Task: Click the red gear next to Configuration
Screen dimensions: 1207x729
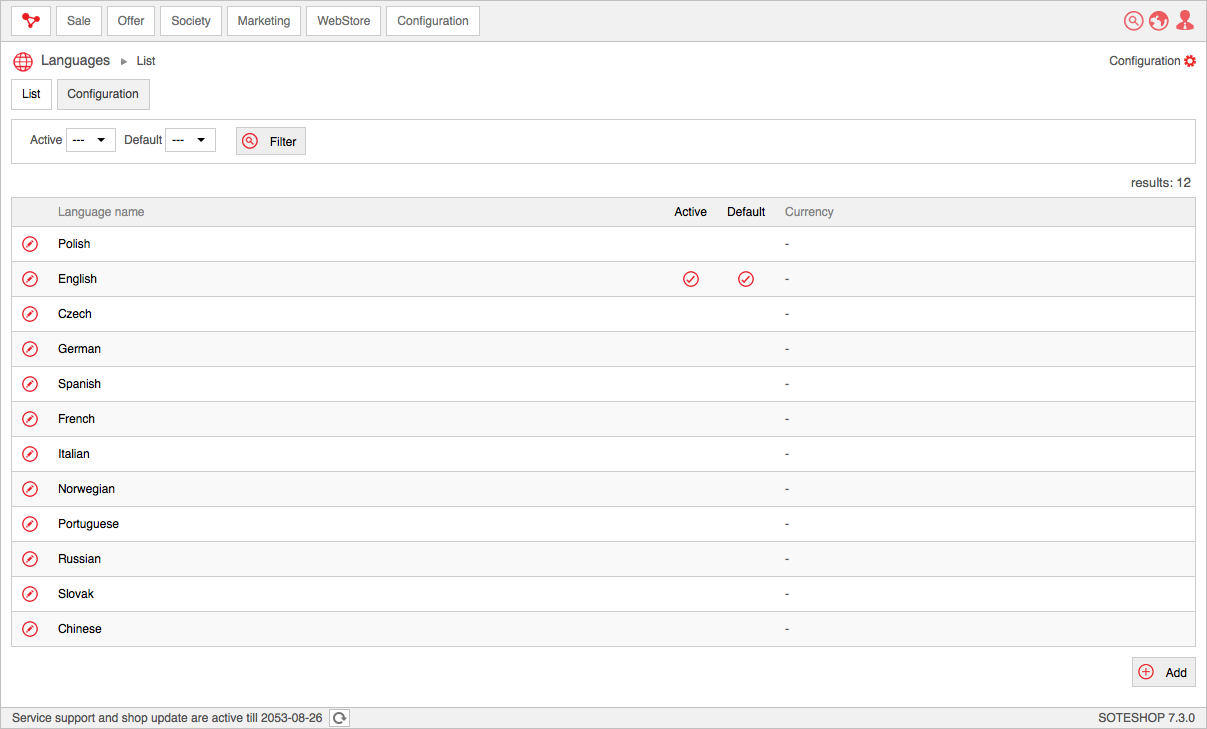Action: [x=1190, y=61]
